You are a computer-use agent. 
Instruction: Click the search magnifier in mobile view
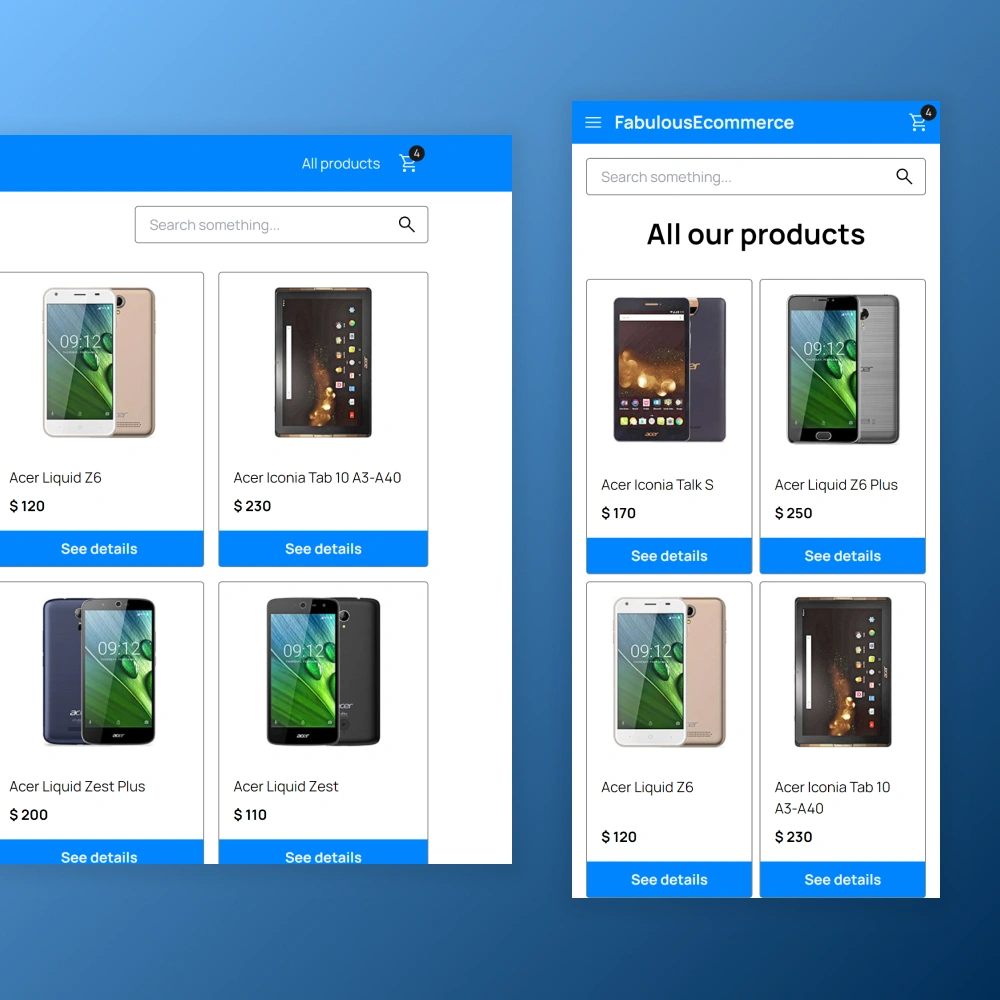pyautogui.click(x=904, y=177)
